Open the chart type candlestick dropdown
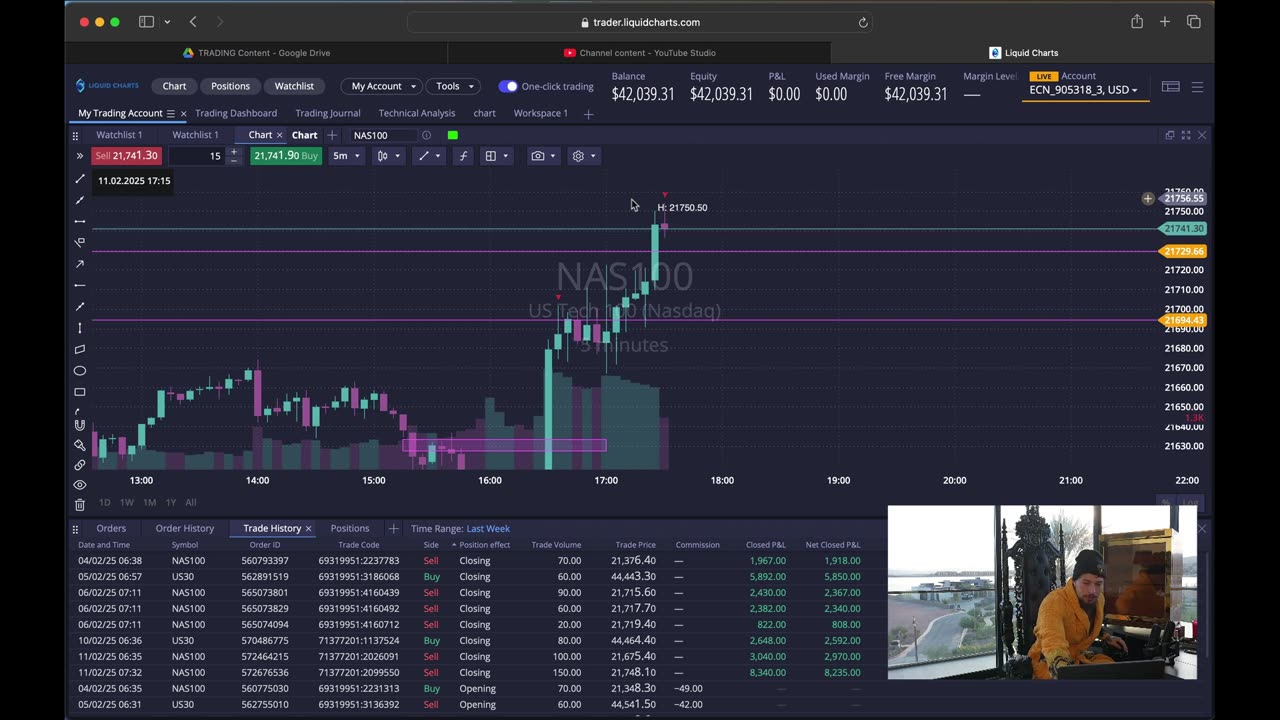The height and width of the screenshot is (720, 1280). coord(388,156)
